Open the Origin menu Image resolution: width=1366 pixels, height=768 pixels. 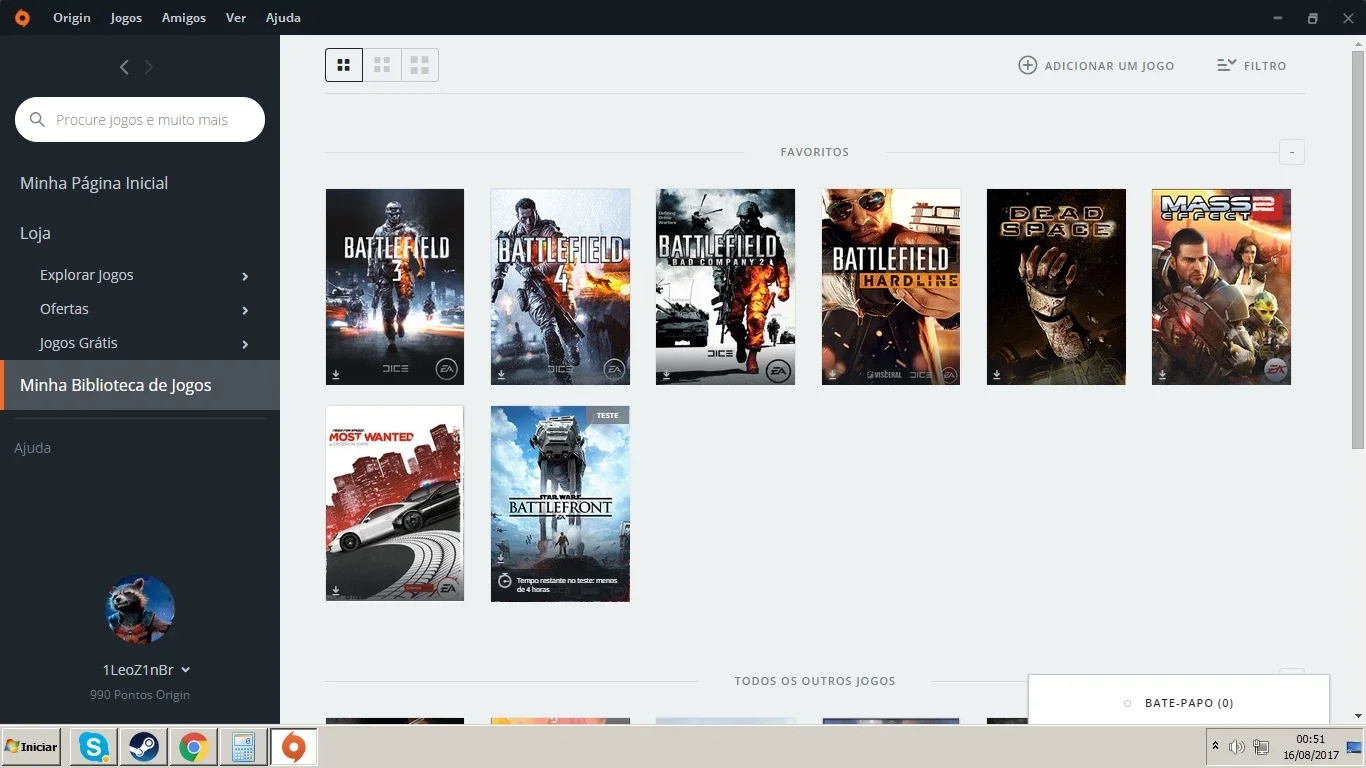pos(72,18)
